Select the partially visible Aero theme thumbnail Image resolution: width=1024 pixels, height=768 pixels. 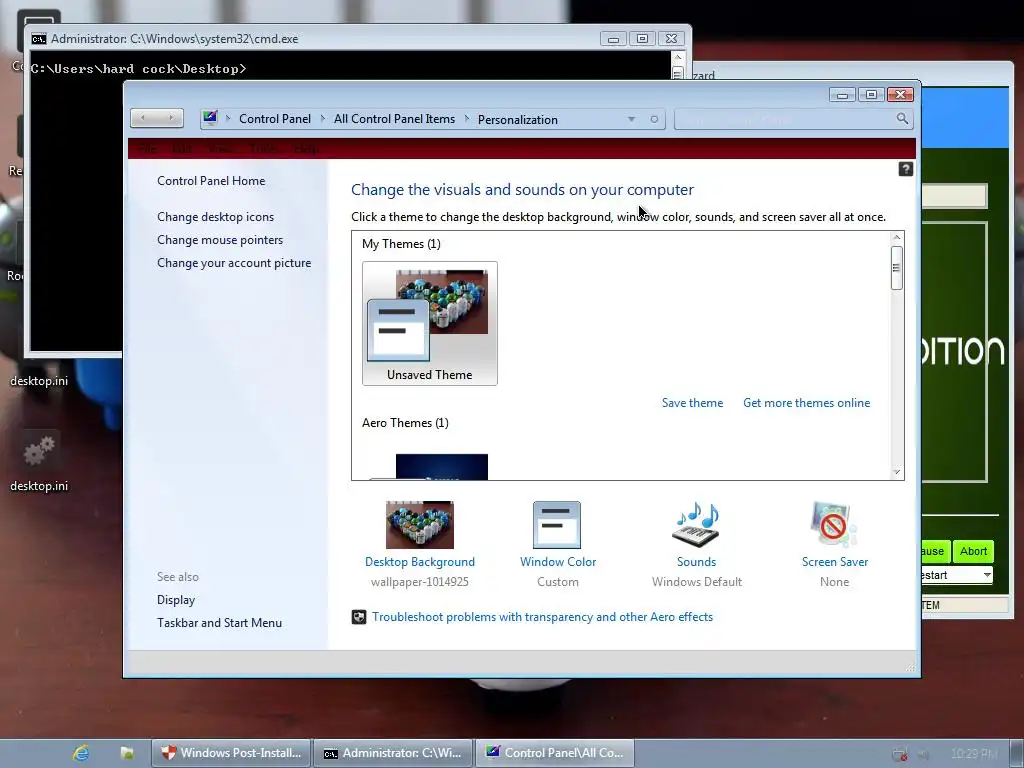click(x=429, y=467)
